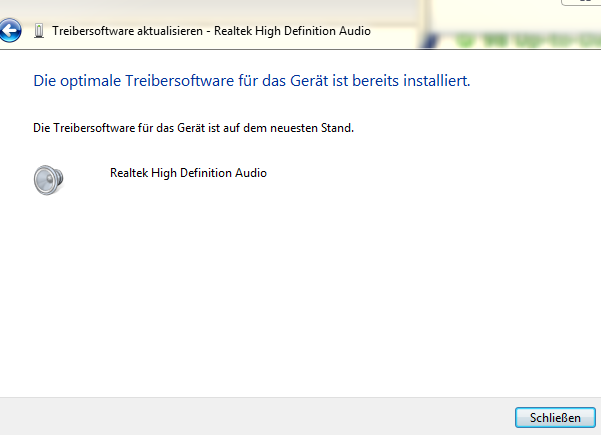Select the Realtek High Definition Audio device name
The width and height of the screenshot is (601, 435).
click(188, 173)
